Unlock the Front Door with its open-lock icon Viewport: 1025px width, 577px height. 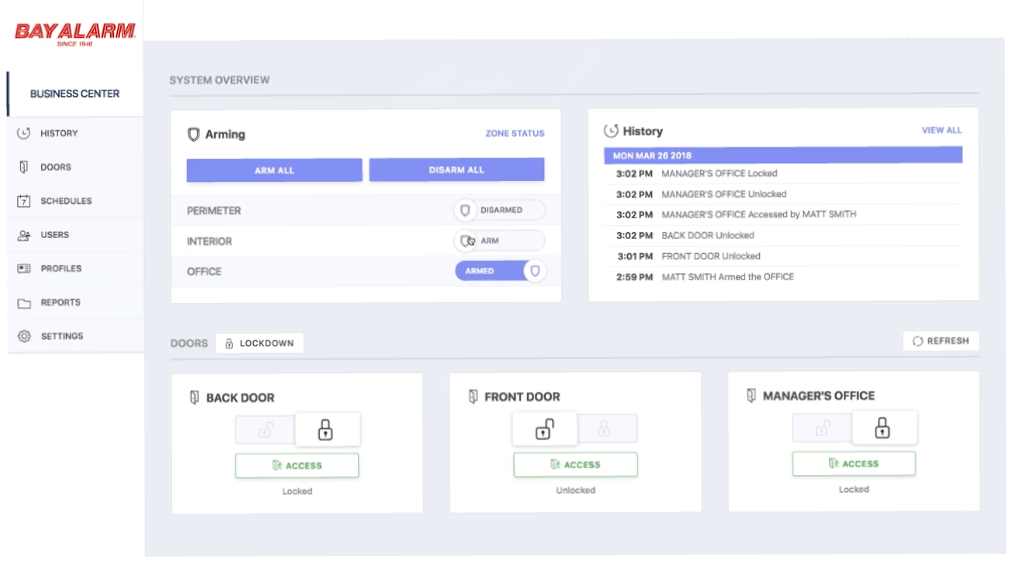click(x=545, y=429)
